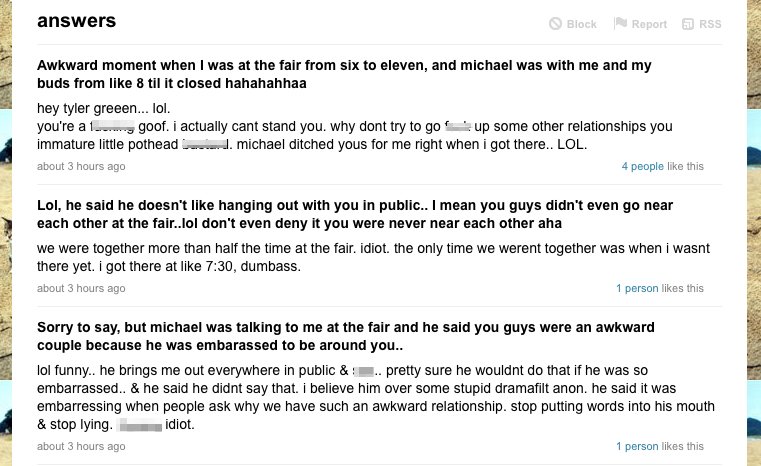
Task: Open the '4 people' likes link
Action: [x=643, y=166]
